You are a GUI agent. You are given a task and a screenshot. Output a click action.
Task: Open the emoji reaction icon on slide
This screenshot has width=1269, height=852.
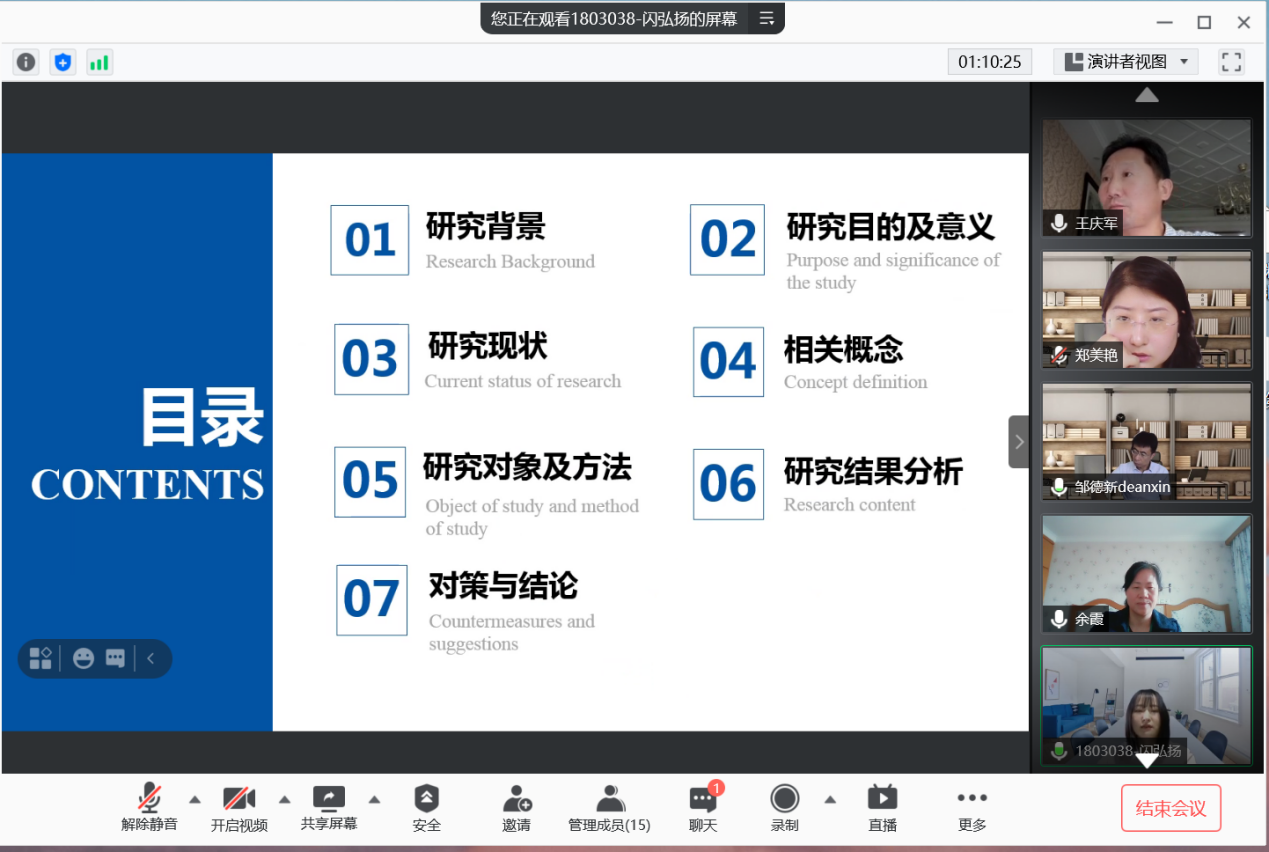pyautogui.click(x=84, y=658)
